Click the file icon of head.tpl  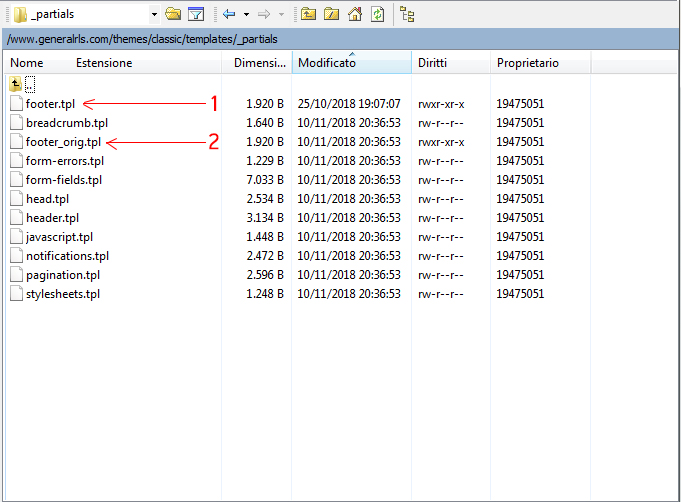(x=17, y=199)
